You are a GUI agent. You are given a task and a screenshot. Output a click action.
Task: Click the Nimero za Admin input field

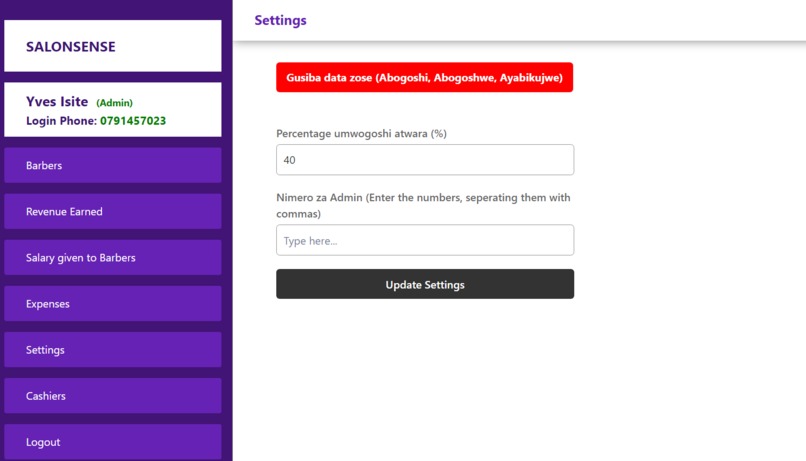[425, 240]
